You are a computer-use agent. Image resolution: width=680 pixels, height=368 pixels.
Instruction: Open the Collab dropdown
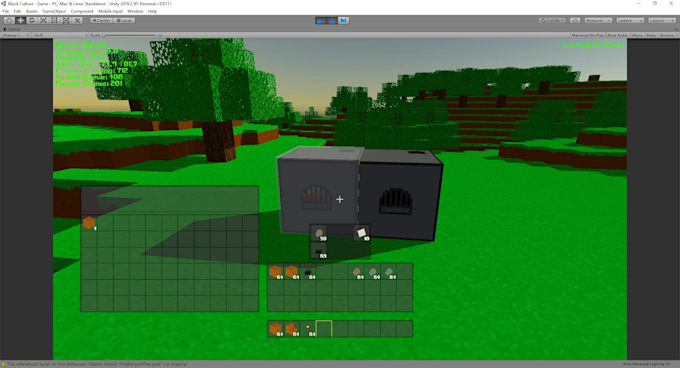pos(552,20)
